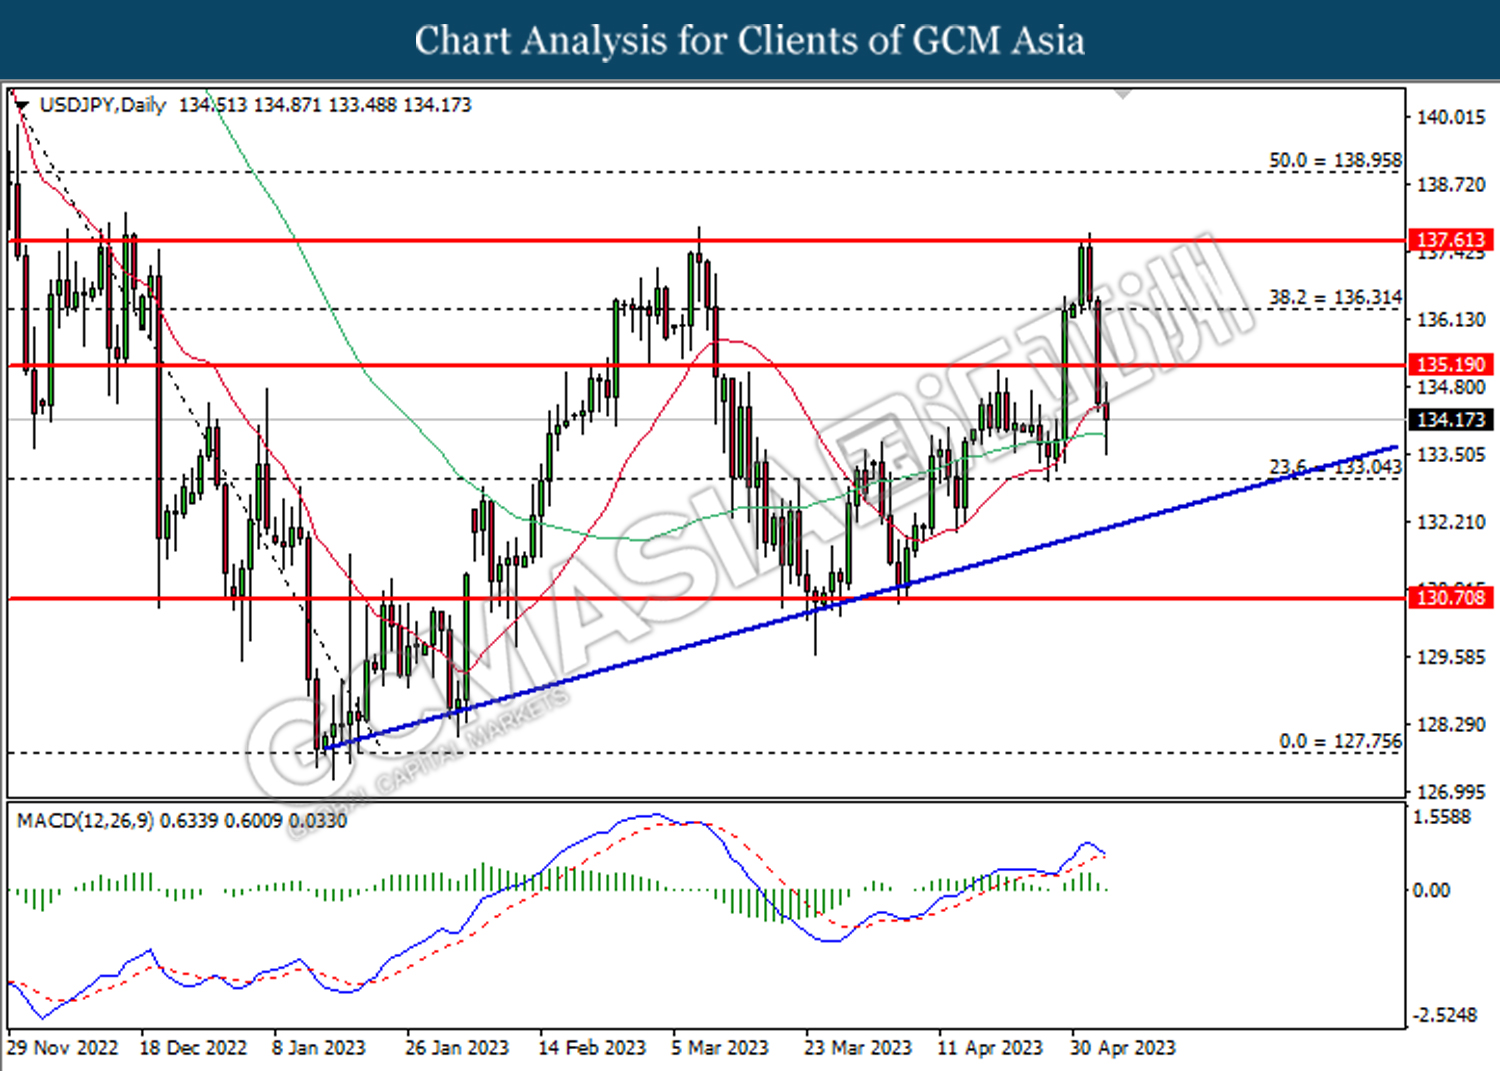Screen dimensions: 1500x1071
Task: Click the date label 18 Dec 2022
Action: (193, 1048)
